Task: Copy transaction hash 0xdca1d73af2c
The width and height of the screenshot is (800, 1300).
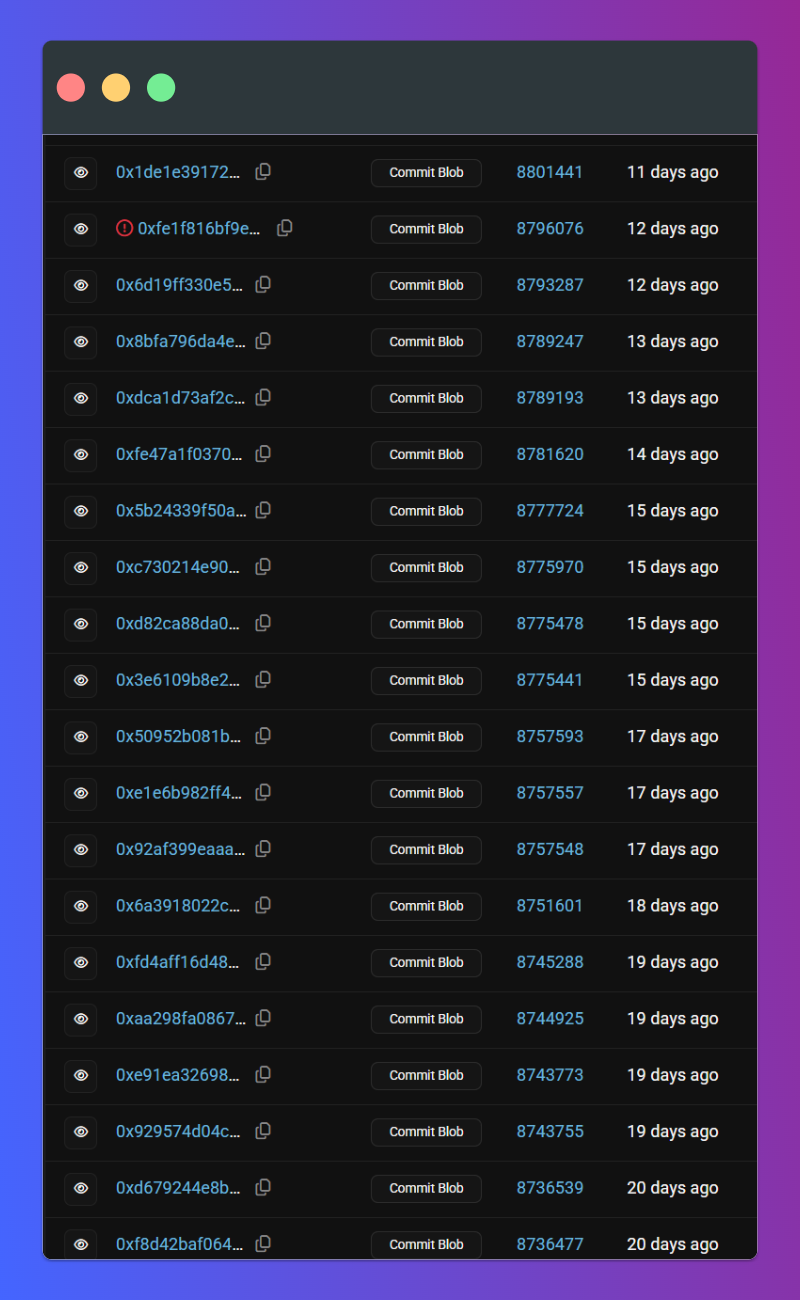Action: click(263, 398)
